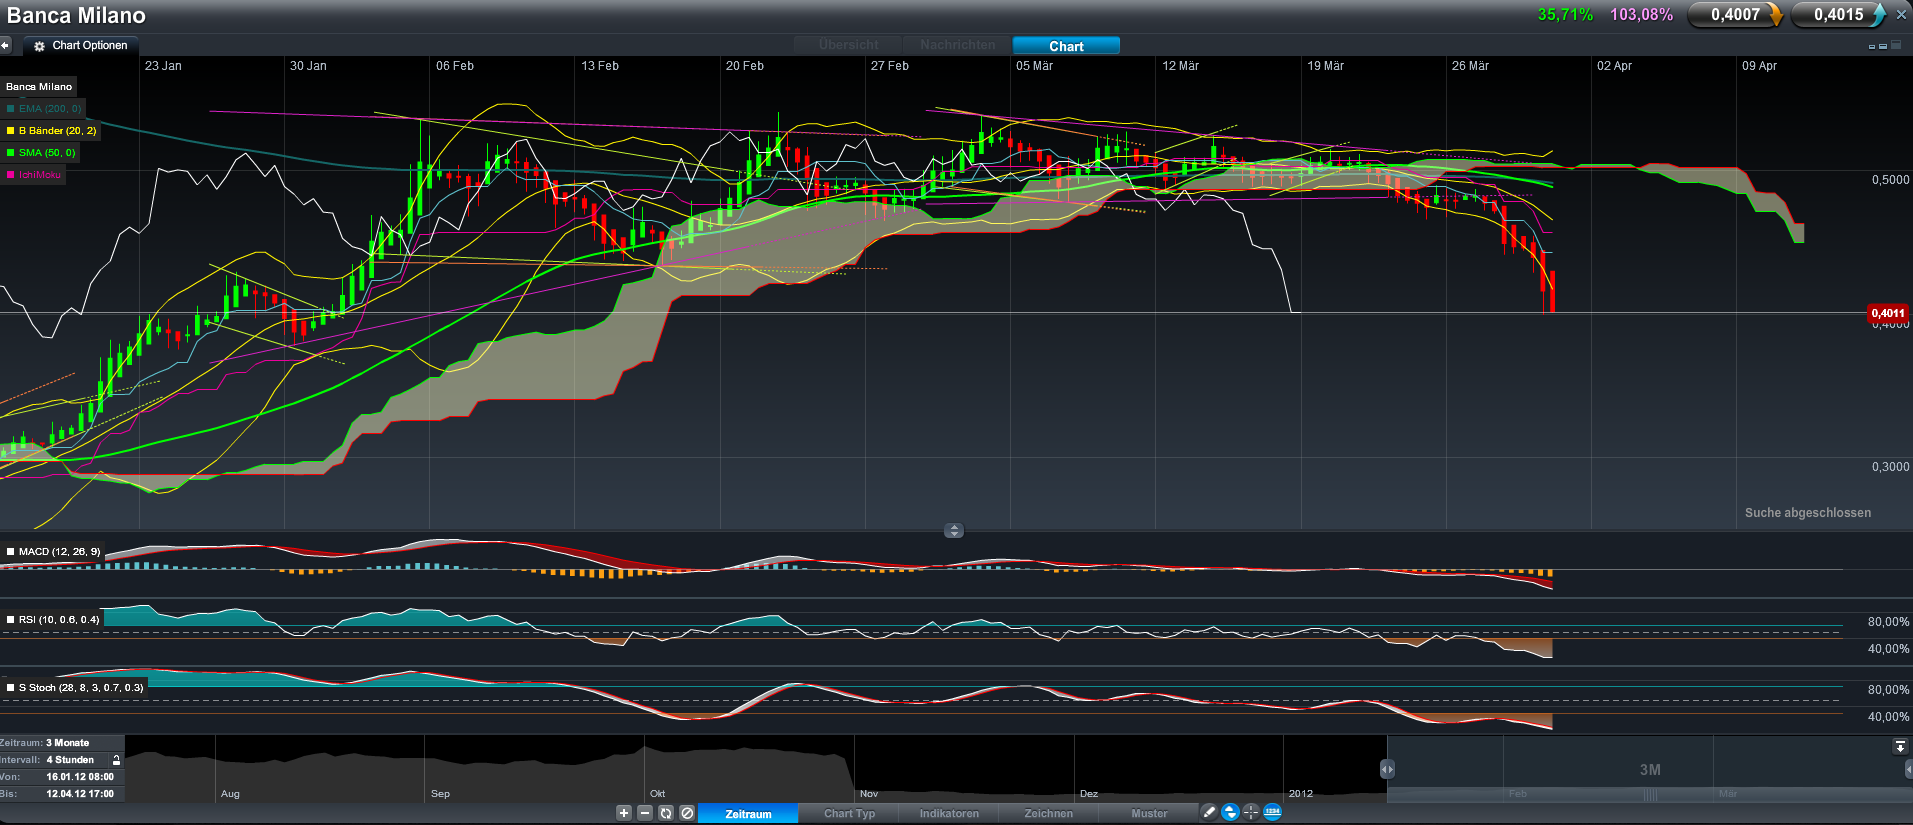Activate the crosshair cursor icon
Screen dimensions: 1913x825
coord(1251,812)
